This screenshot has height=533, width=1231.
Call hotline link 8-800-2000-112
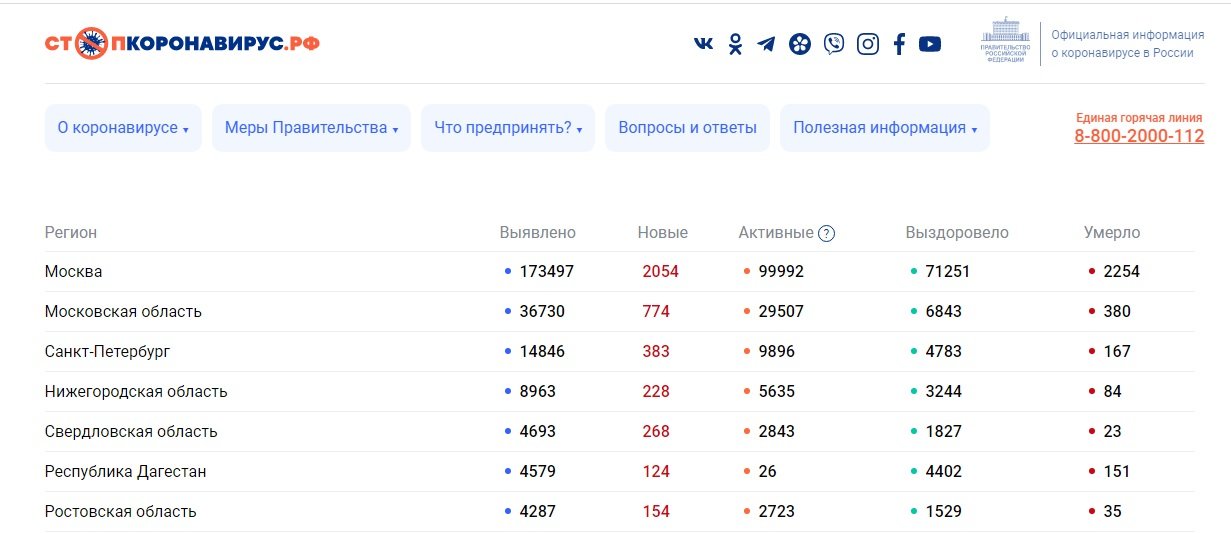click(x=1139, y=136)
